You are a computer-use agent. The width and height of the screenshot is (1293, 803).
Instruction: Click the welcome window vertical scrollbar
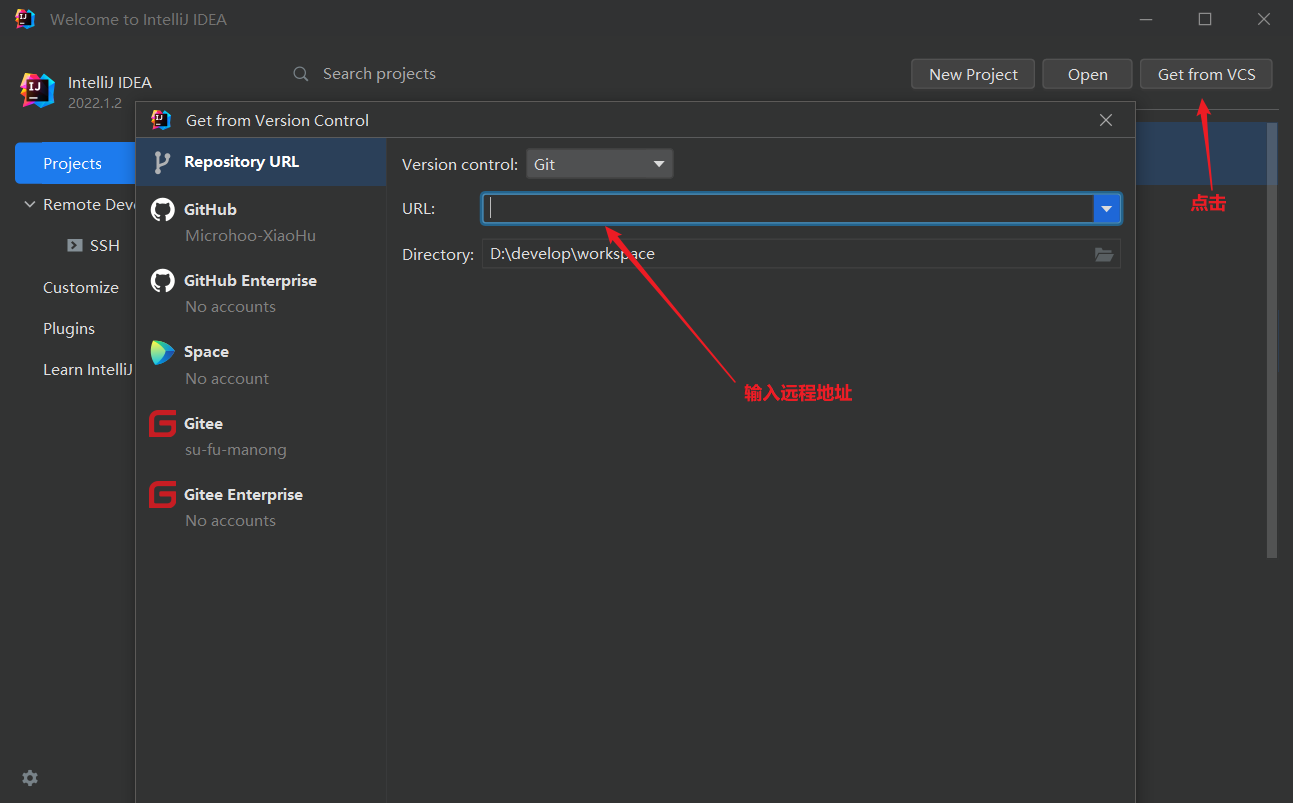click(x=1272, y=340)
